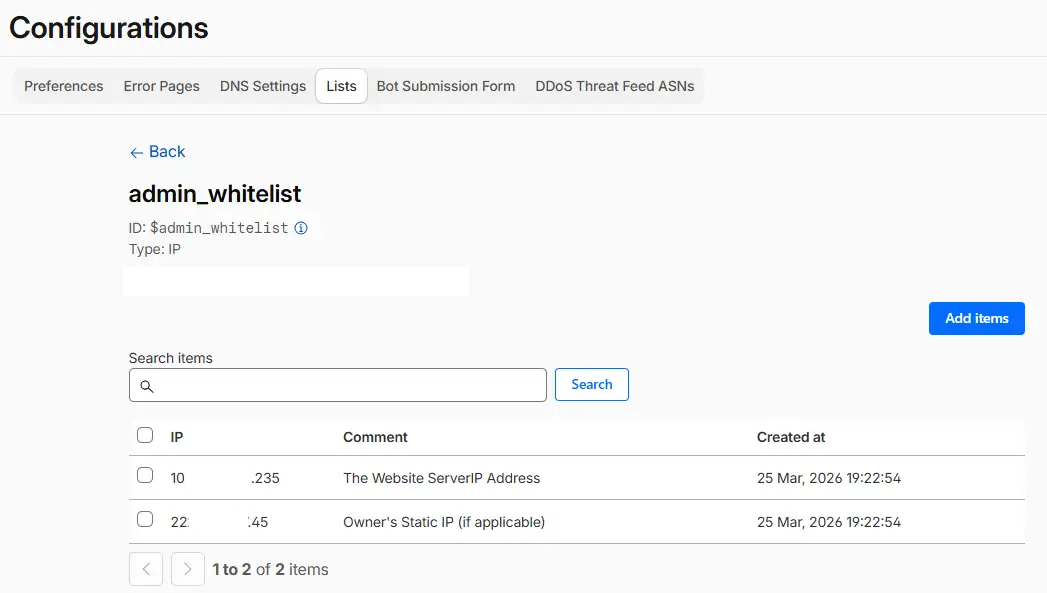Switch to DDoS Threat Feed ASNs tab
This screenshot has width=1047, height=593.
[615, 86]
